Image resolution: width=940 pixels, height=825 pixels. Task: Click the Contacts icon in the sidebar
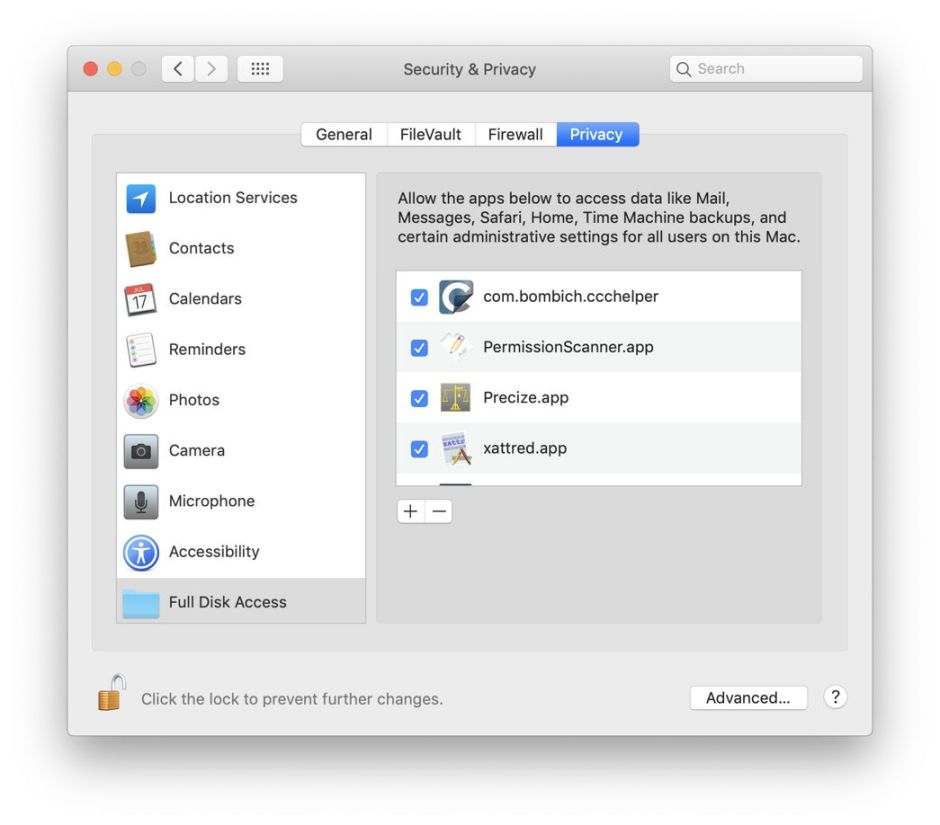141,248
